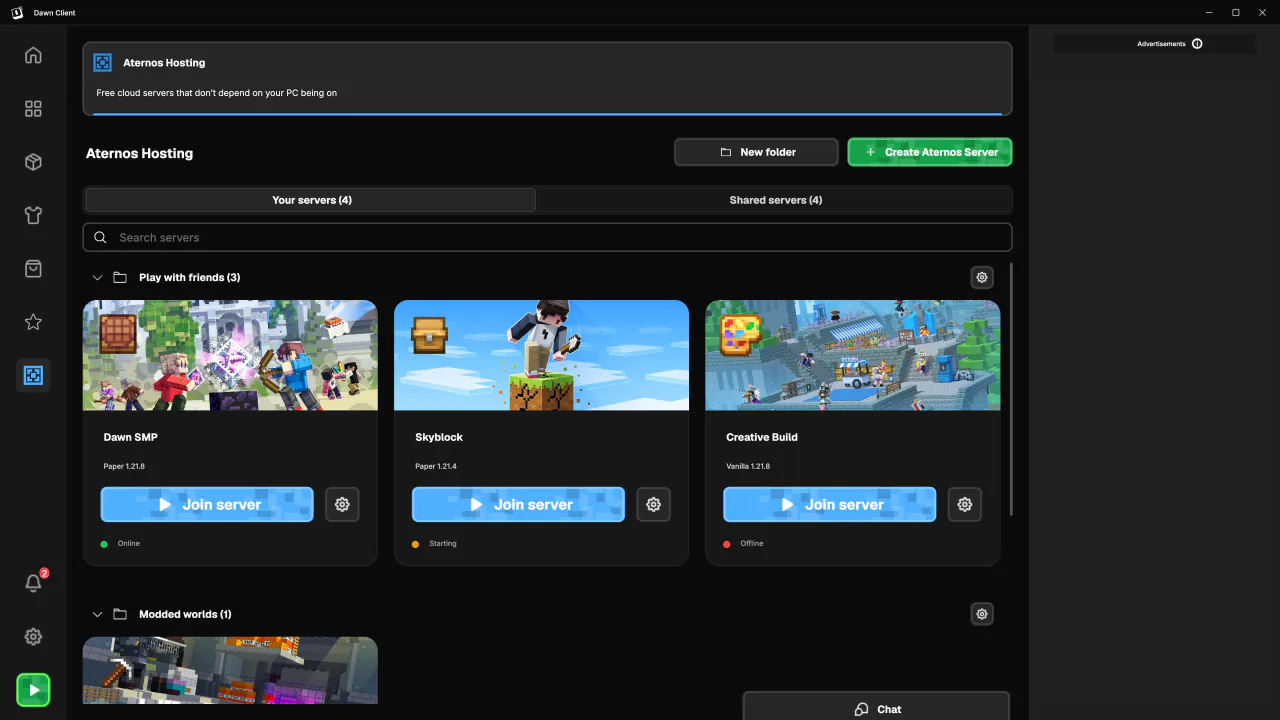Click the Creative Build Offline status text
Screen dimensions: 1280x720
click(752, 544)
